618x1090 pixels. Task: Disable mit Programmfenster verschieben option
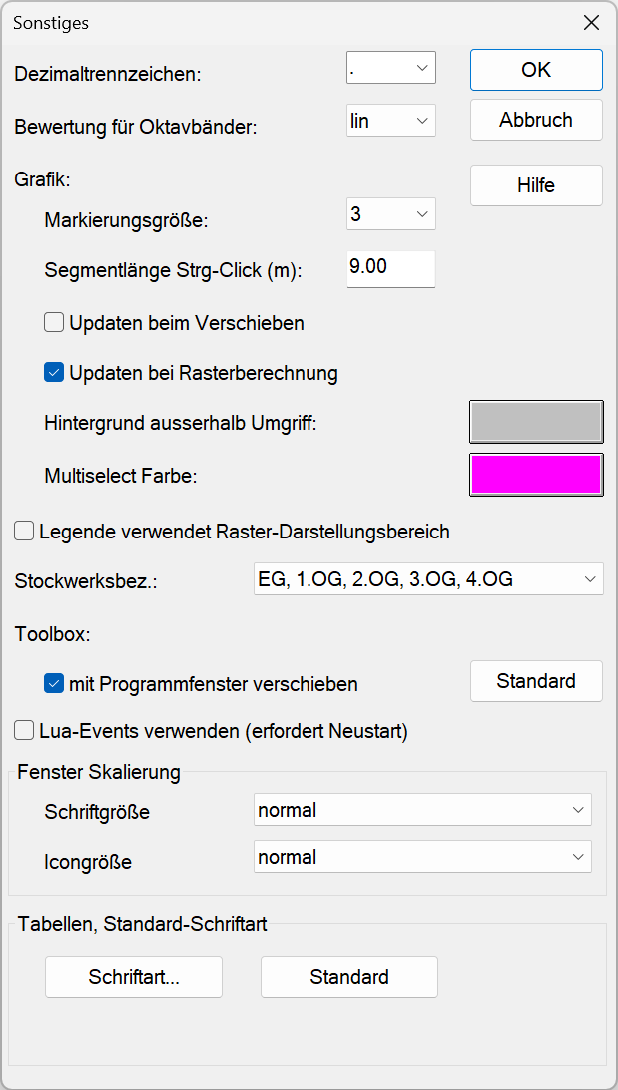pos(54,684)
